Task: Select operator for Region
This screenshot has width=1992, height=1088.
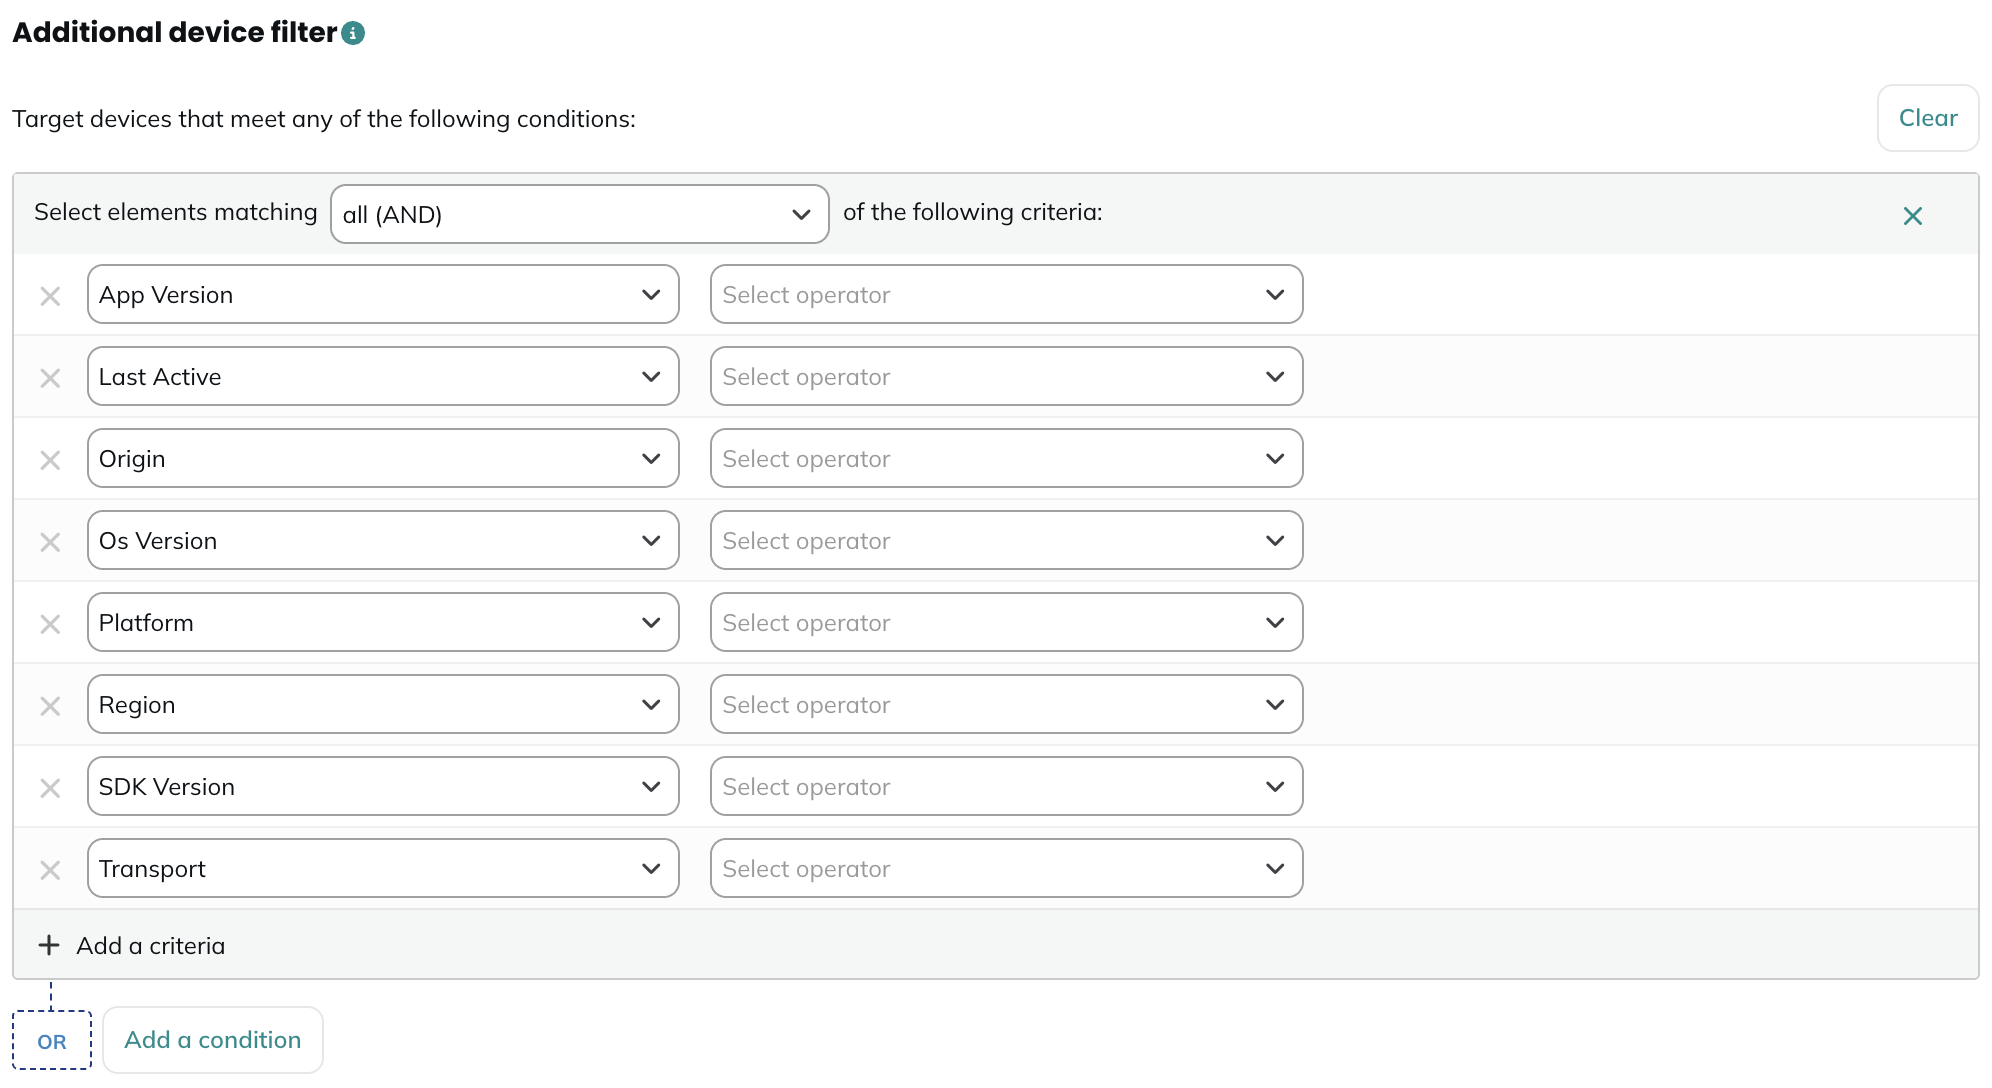Action: (1006, 704)
